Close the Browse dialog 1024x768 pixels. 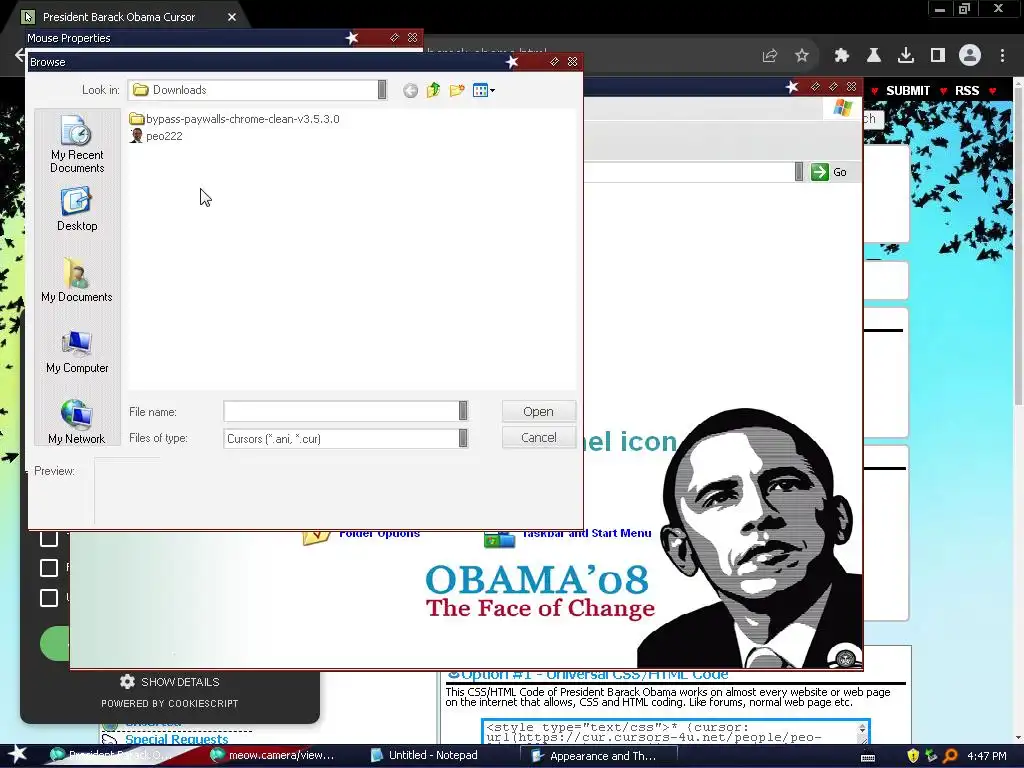tap(573, 61)
